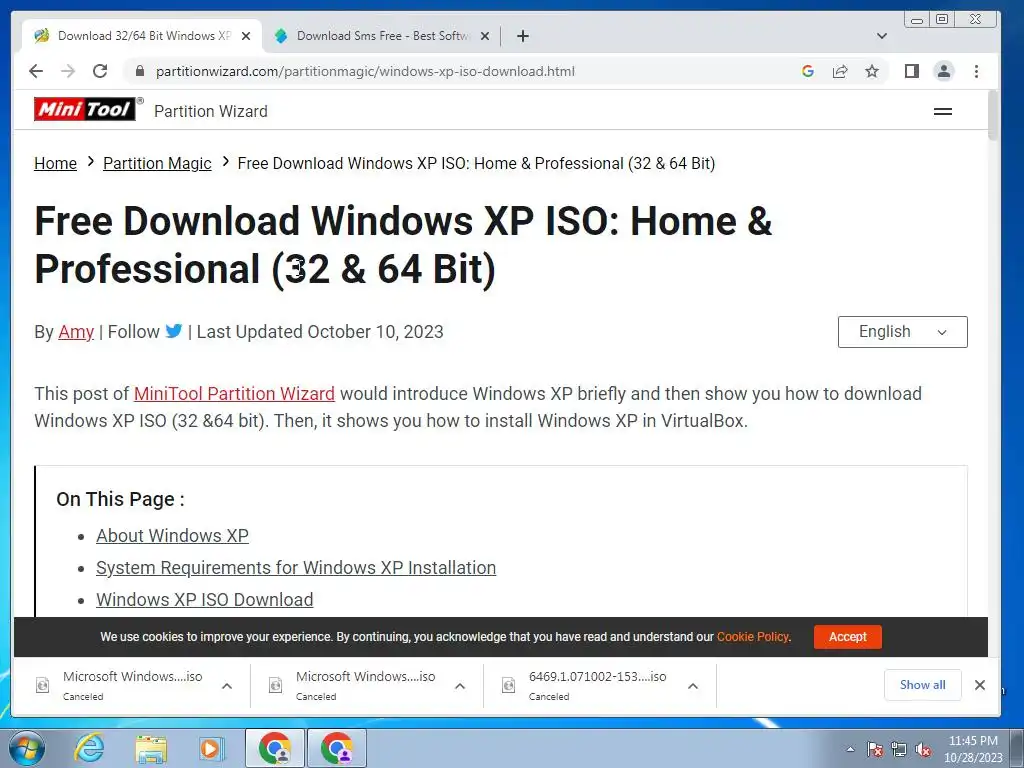The image size is (1024, 768).
Task: Bookmark this page with the star icon
Action: 872,71
